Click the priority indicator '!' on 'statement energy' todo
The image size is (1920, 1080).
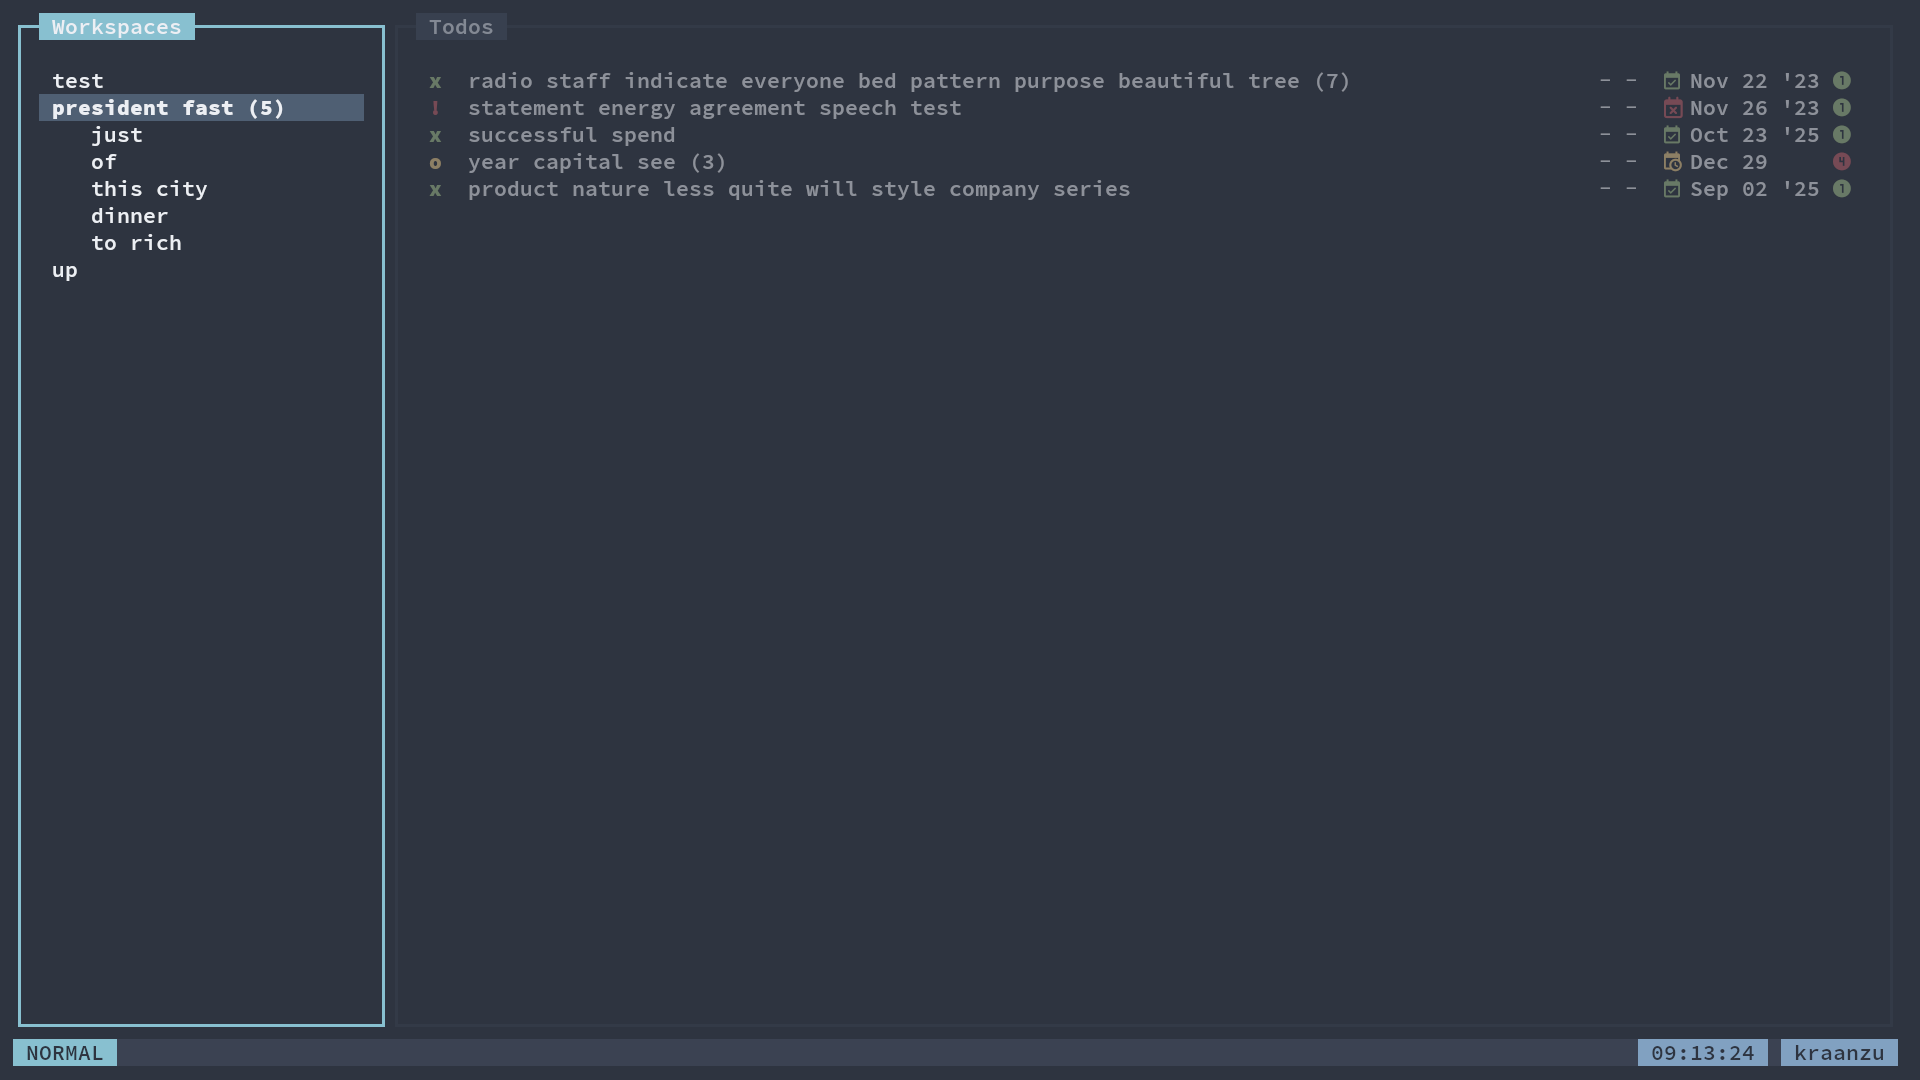coord(435,107)
